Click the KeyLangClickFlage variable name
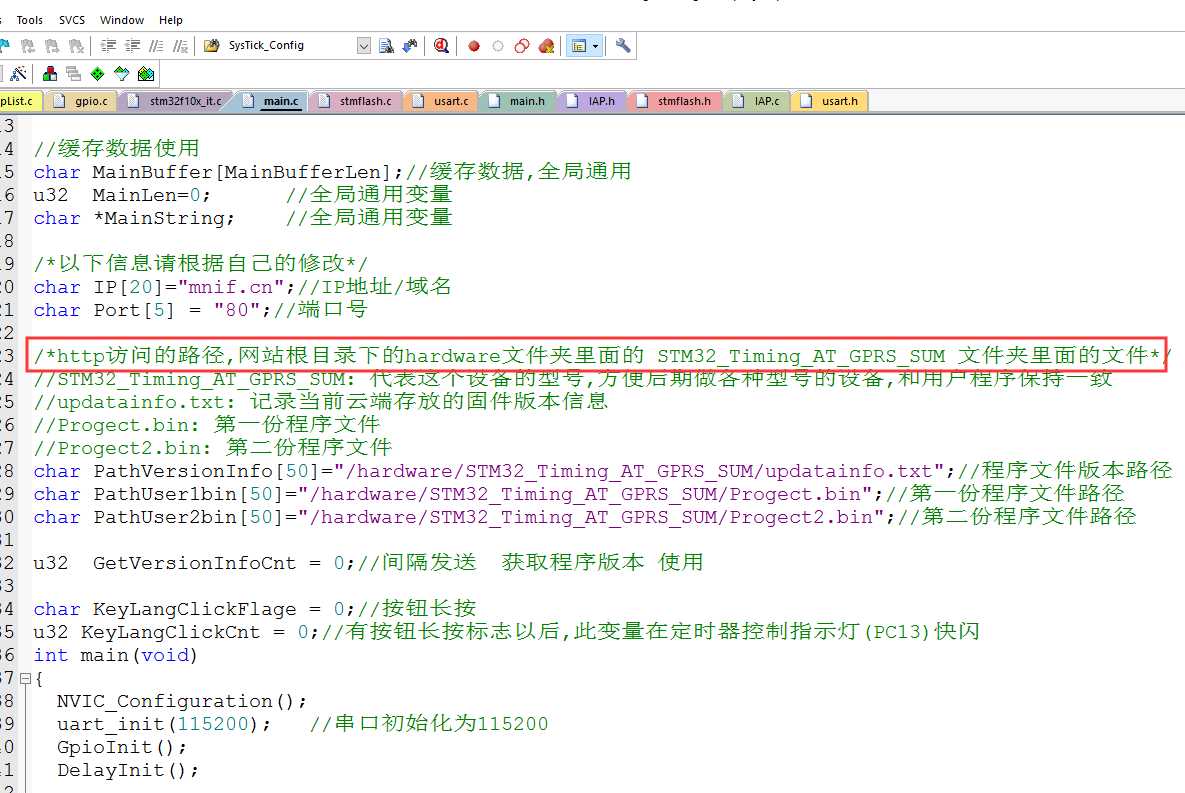1185x793 pixels. [x=194, y=609]
